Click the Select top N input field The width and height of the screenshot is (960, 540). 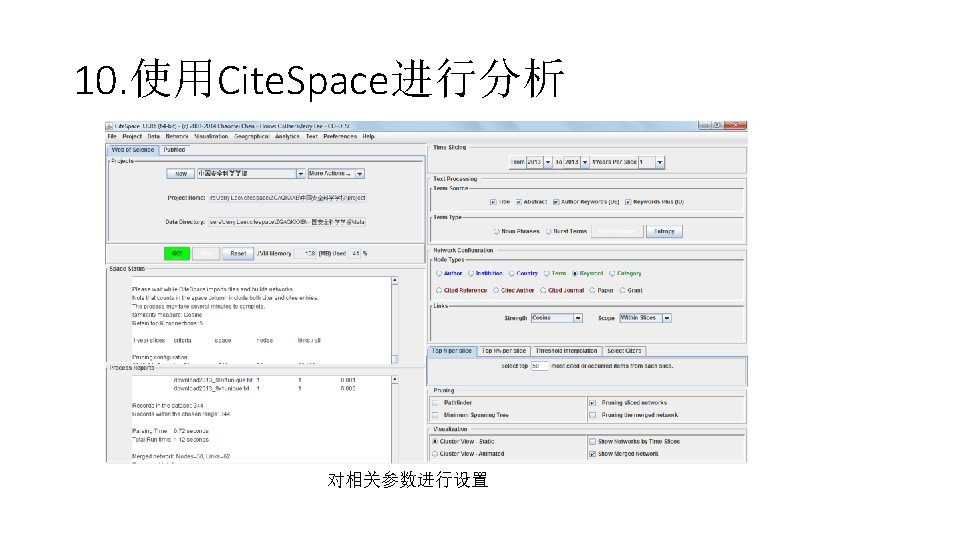[539, 366]
